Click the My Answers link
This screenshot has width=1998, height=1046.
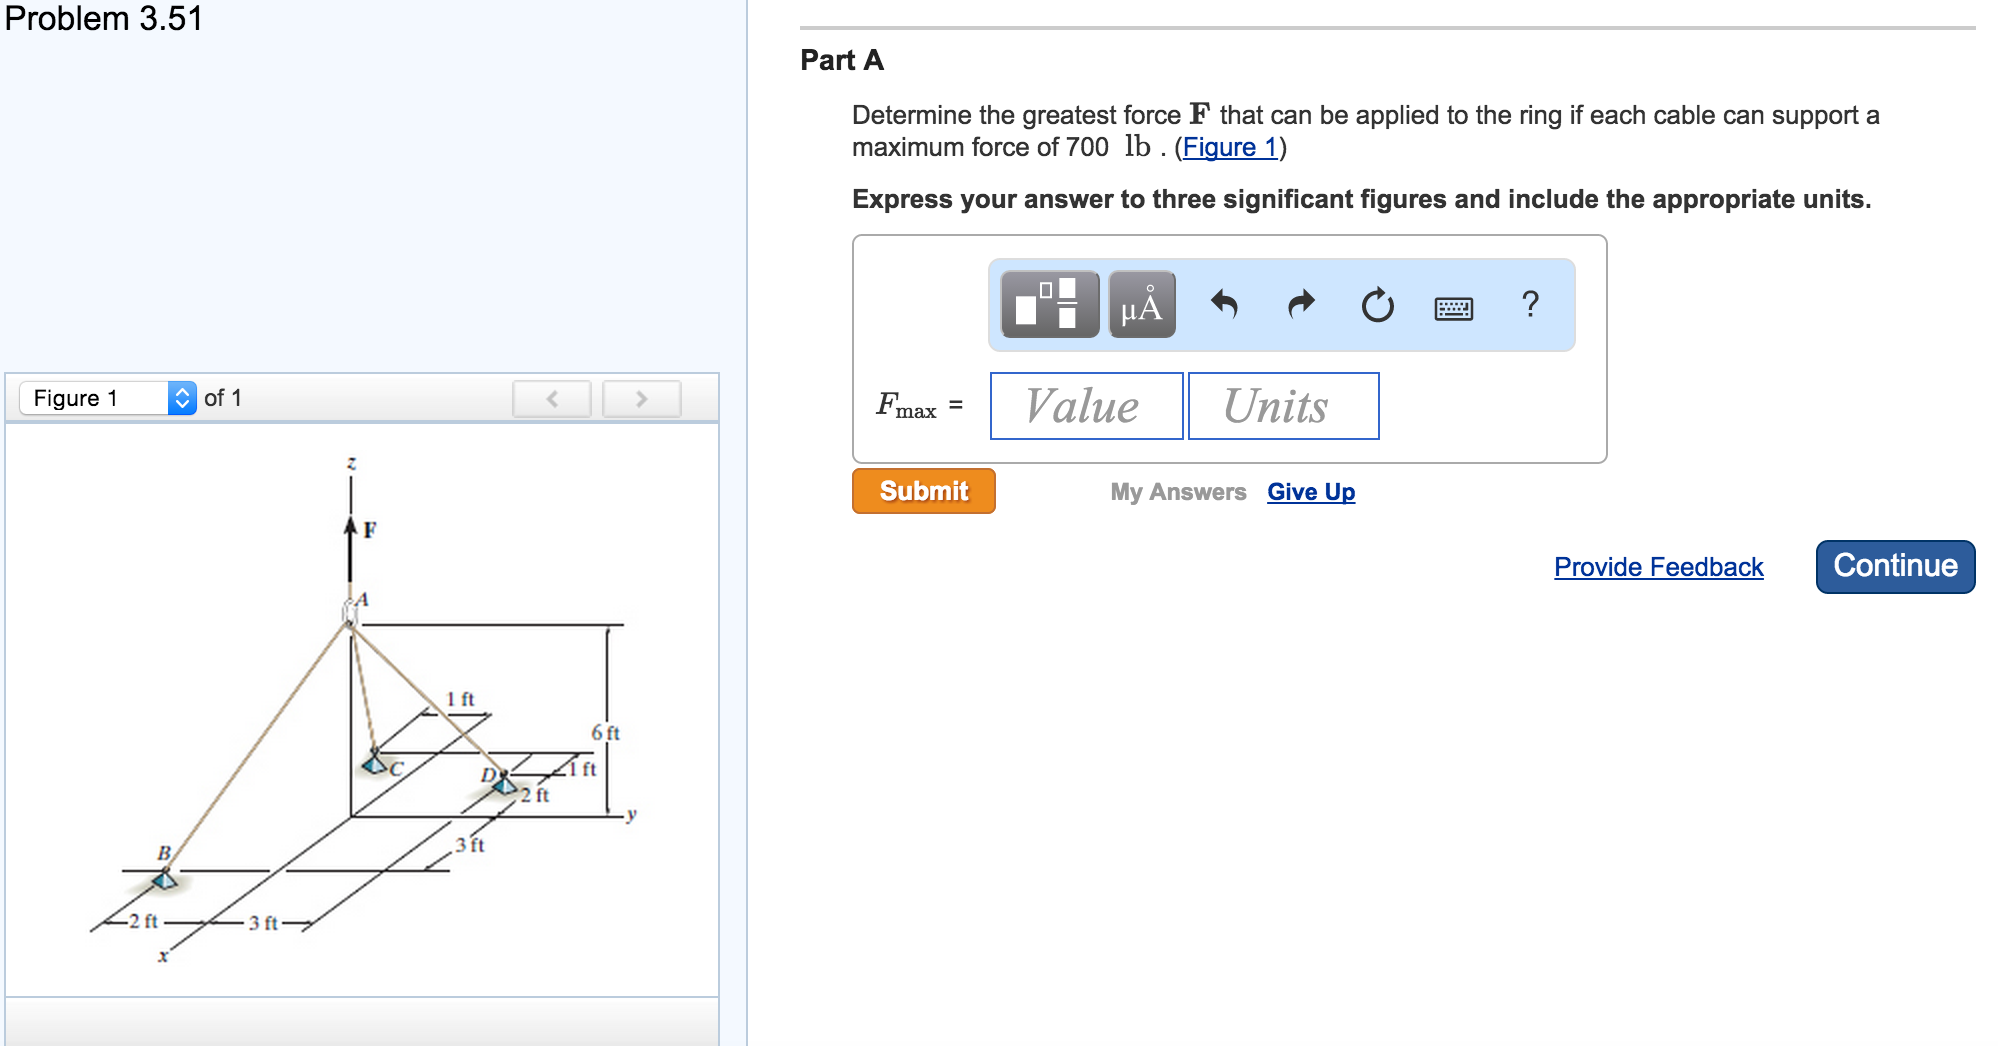pos(1178,492)
